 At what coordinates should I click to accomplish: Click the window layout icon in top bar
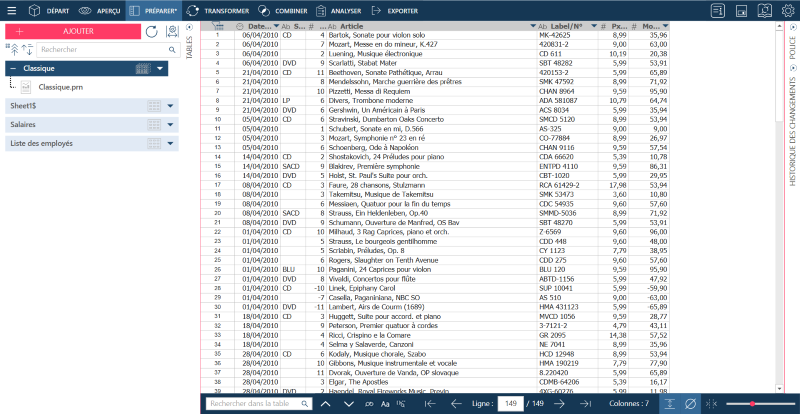(x=742, y=10)
